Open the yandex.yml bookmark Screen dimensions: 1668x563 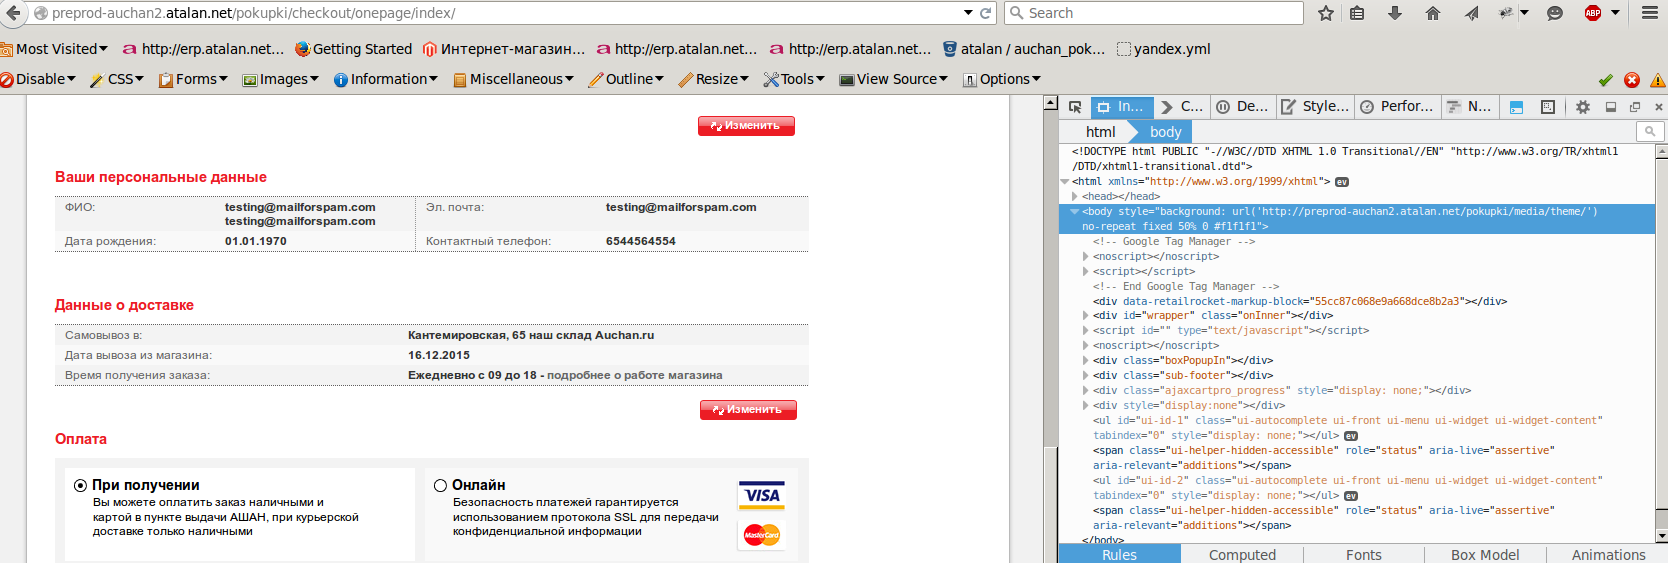[1163, 48]
